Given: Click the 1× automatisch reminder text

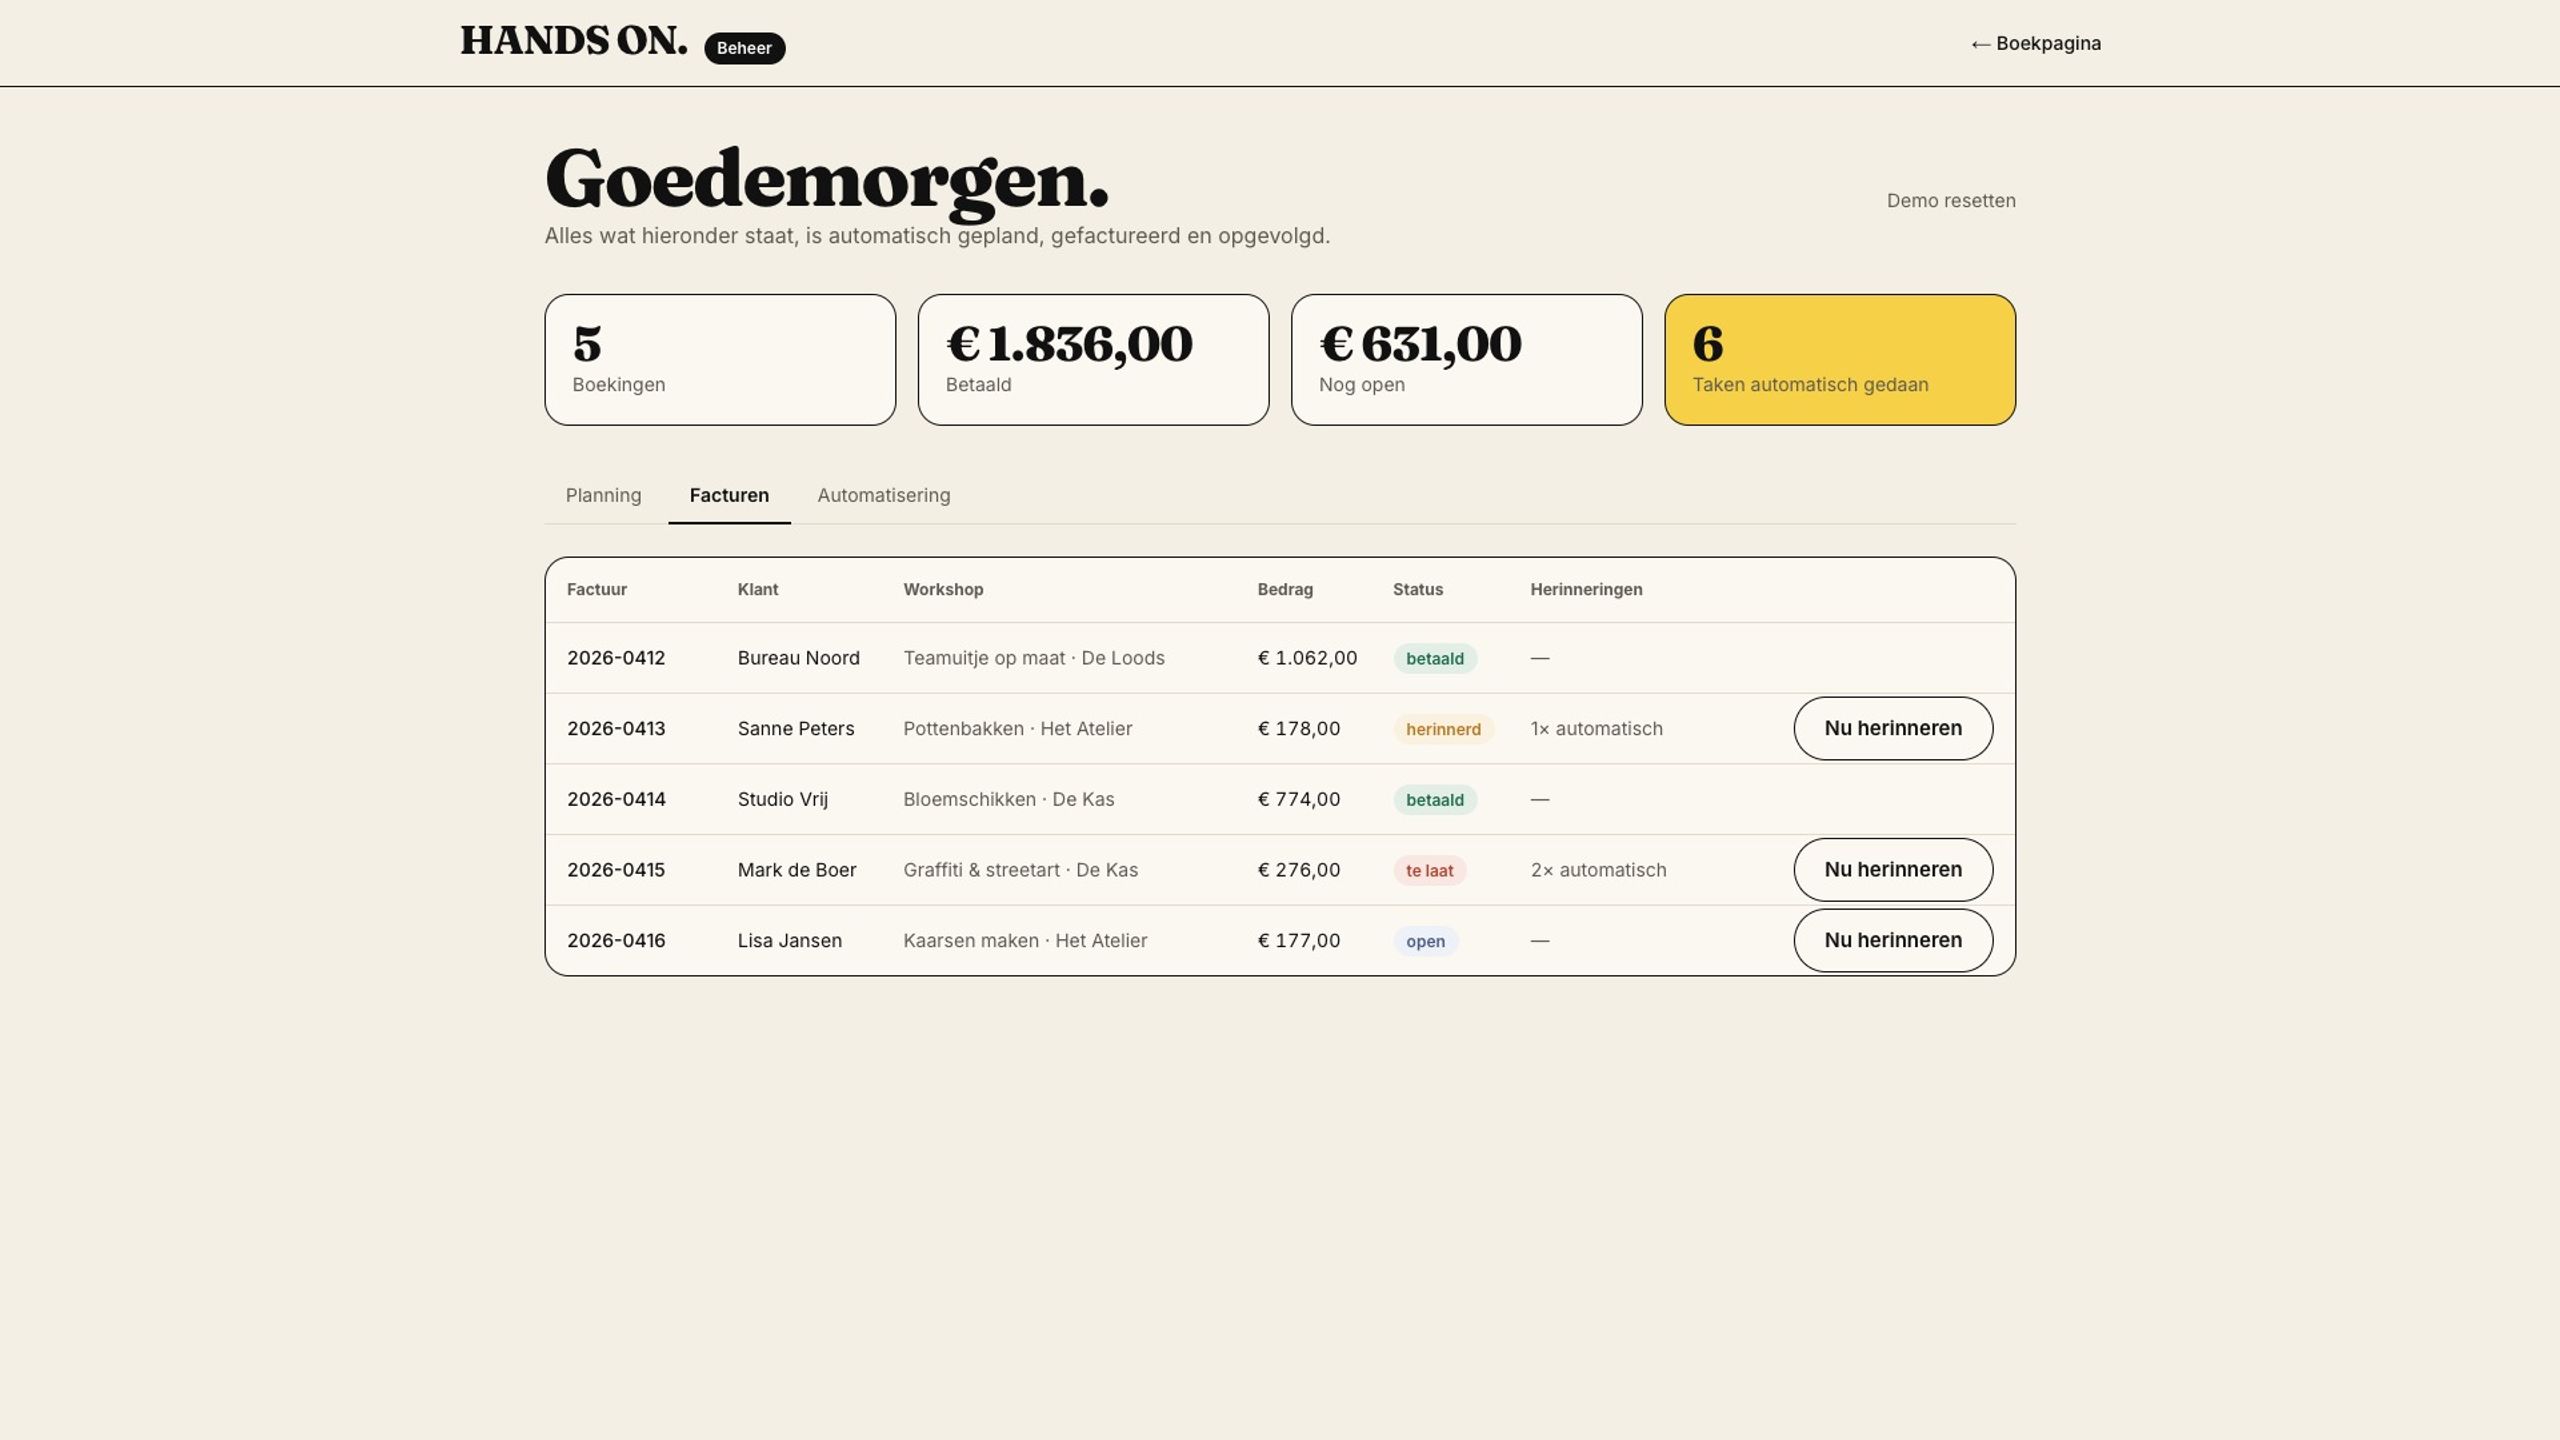Looking at the screenshot, I should [x=1596, y=729].
